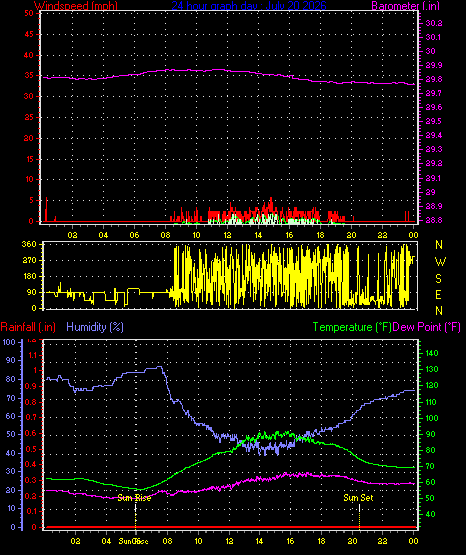Image resolution: width=466 pixels, height=555 pixels.
Task: Click the red '50' windspeed axis value
Action: click(29, 13)
